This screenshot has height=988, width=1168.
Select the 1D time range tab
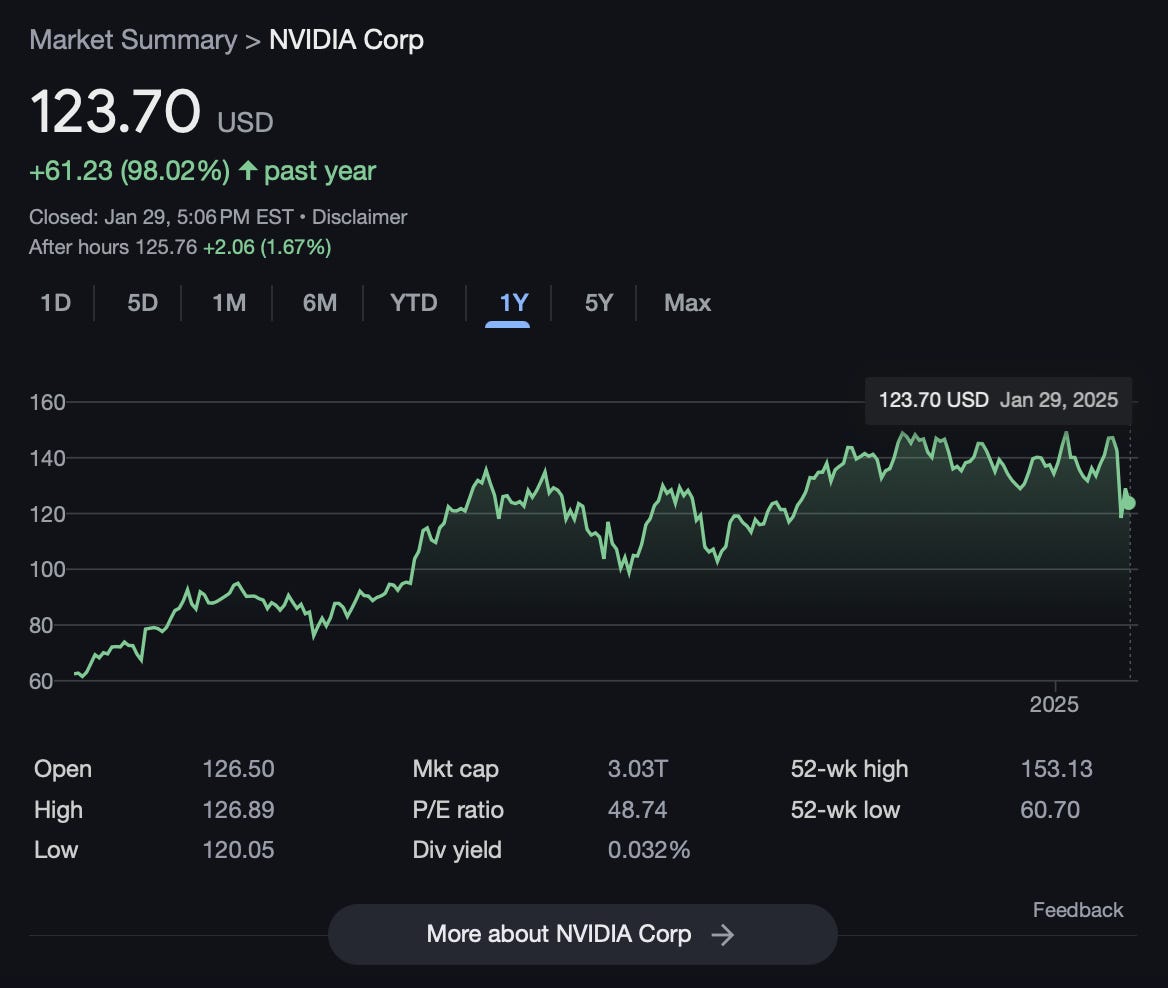(x=56, y=303)
